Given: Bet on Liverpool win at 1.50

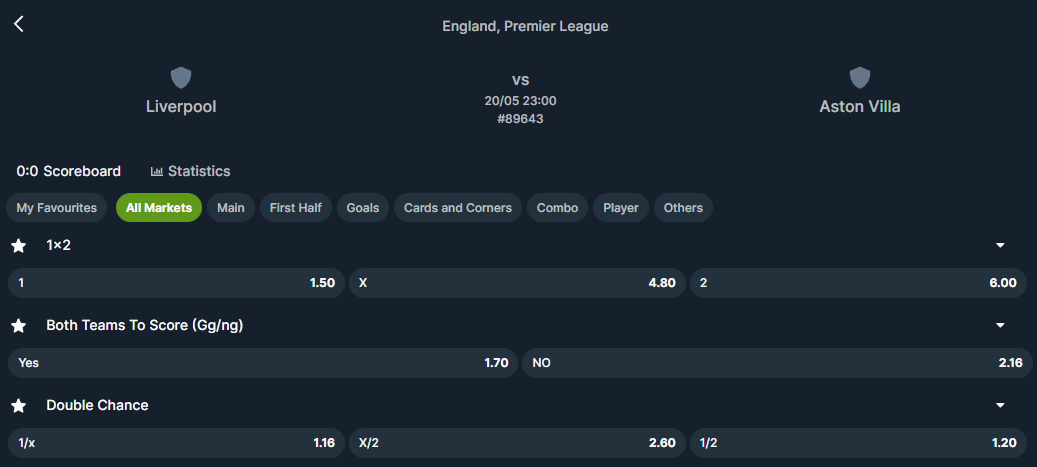Looking at the screenshot, I should pyautogui.click(x=176, y=283).
